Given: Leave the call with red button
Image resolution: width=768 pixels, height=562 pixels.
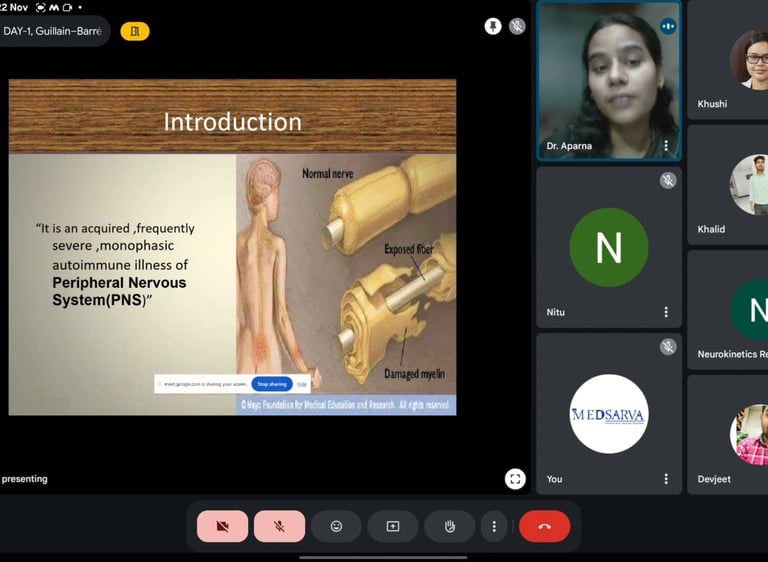Looking at the screenshot, I should click(x=545, y=526).
